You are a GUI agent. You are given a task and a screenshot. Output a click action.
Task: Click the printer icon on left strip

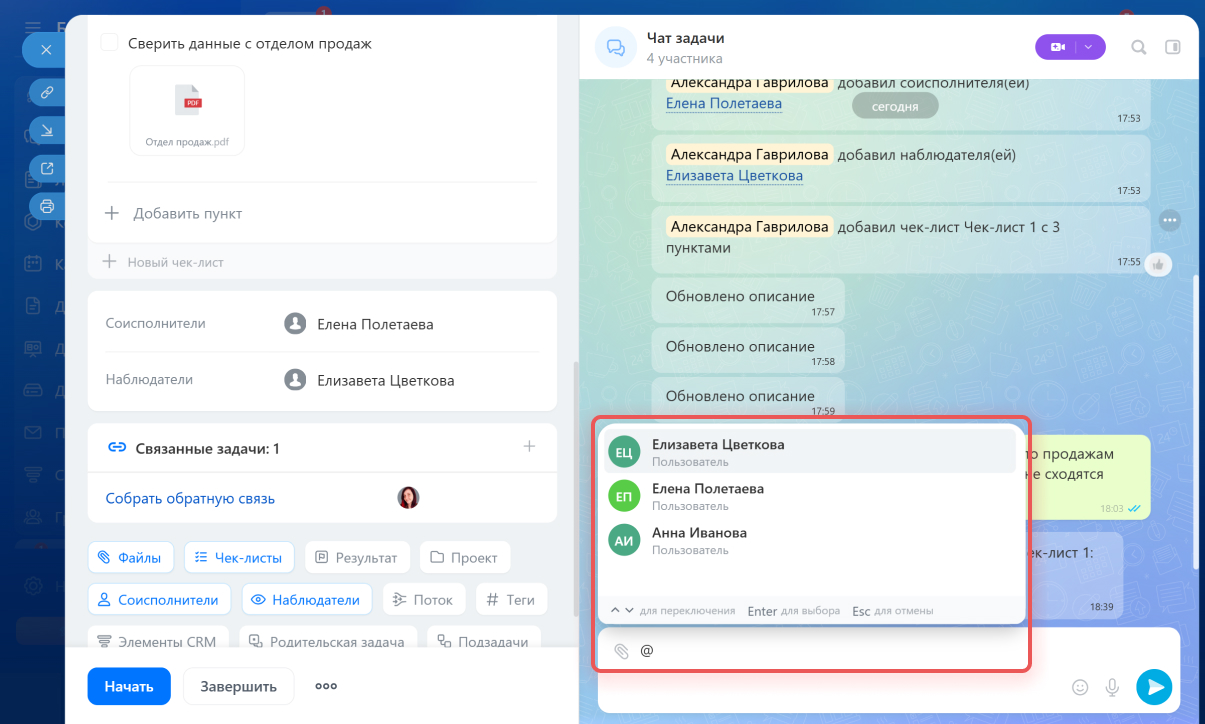(x=47, y=206)
